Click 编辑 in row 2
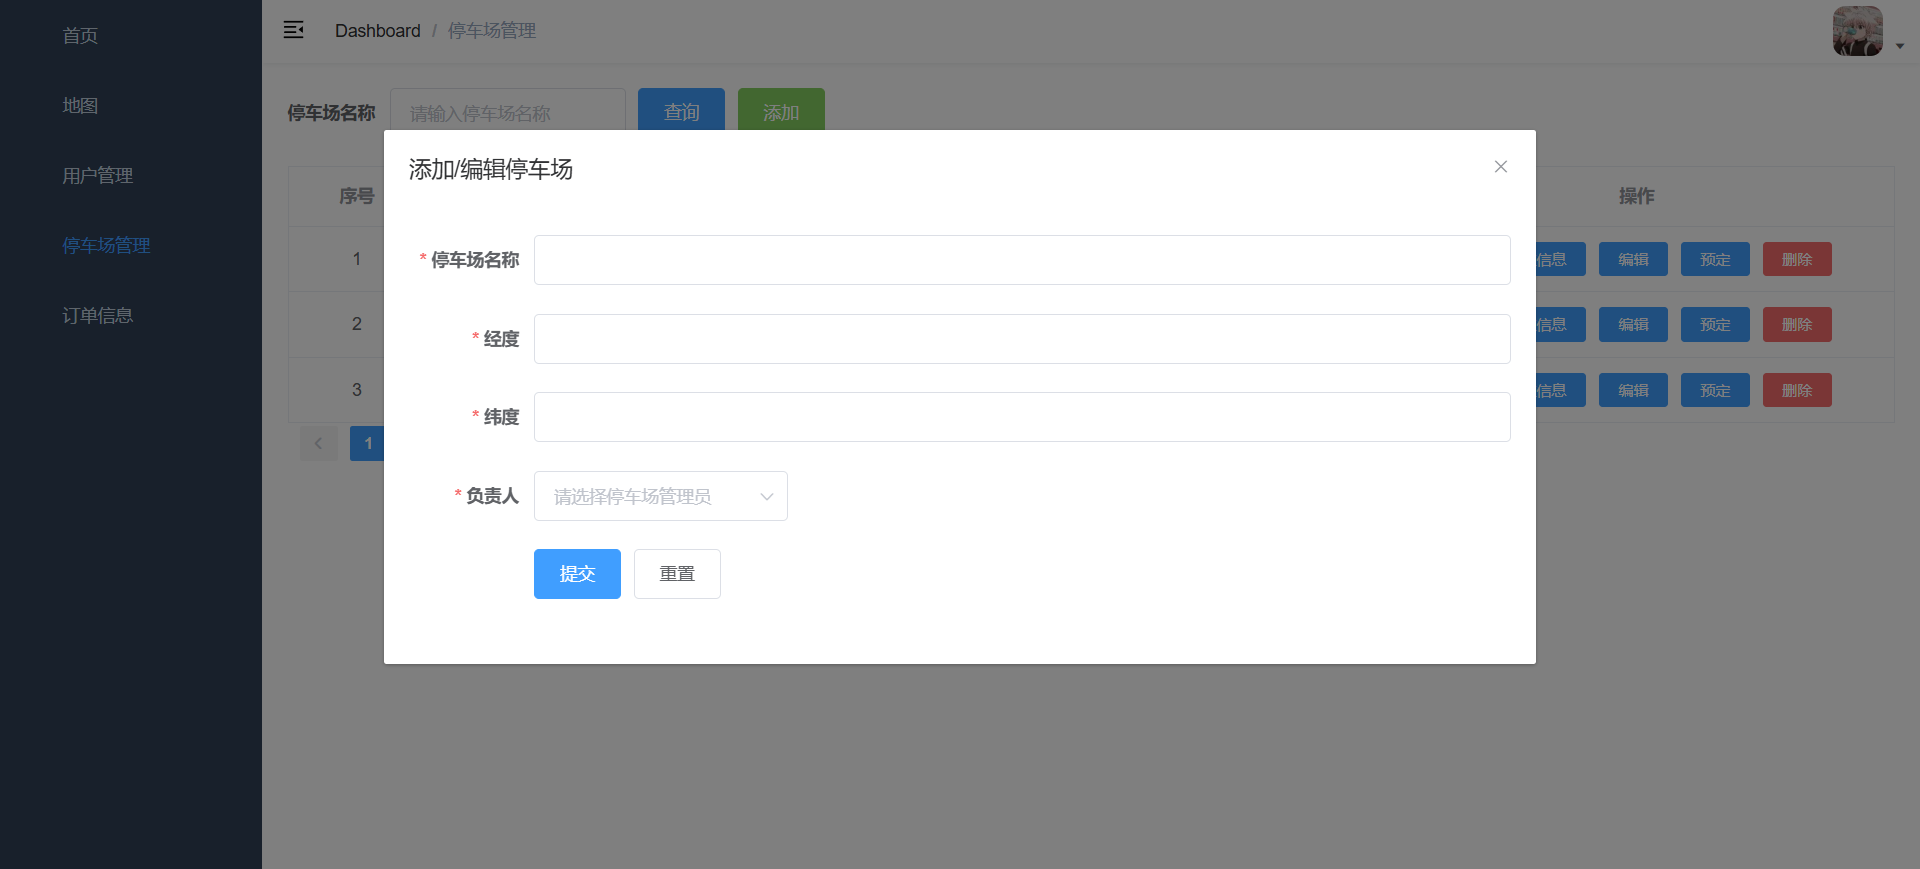Viewport: 1920px width, 869px height. coord(1633,324)
